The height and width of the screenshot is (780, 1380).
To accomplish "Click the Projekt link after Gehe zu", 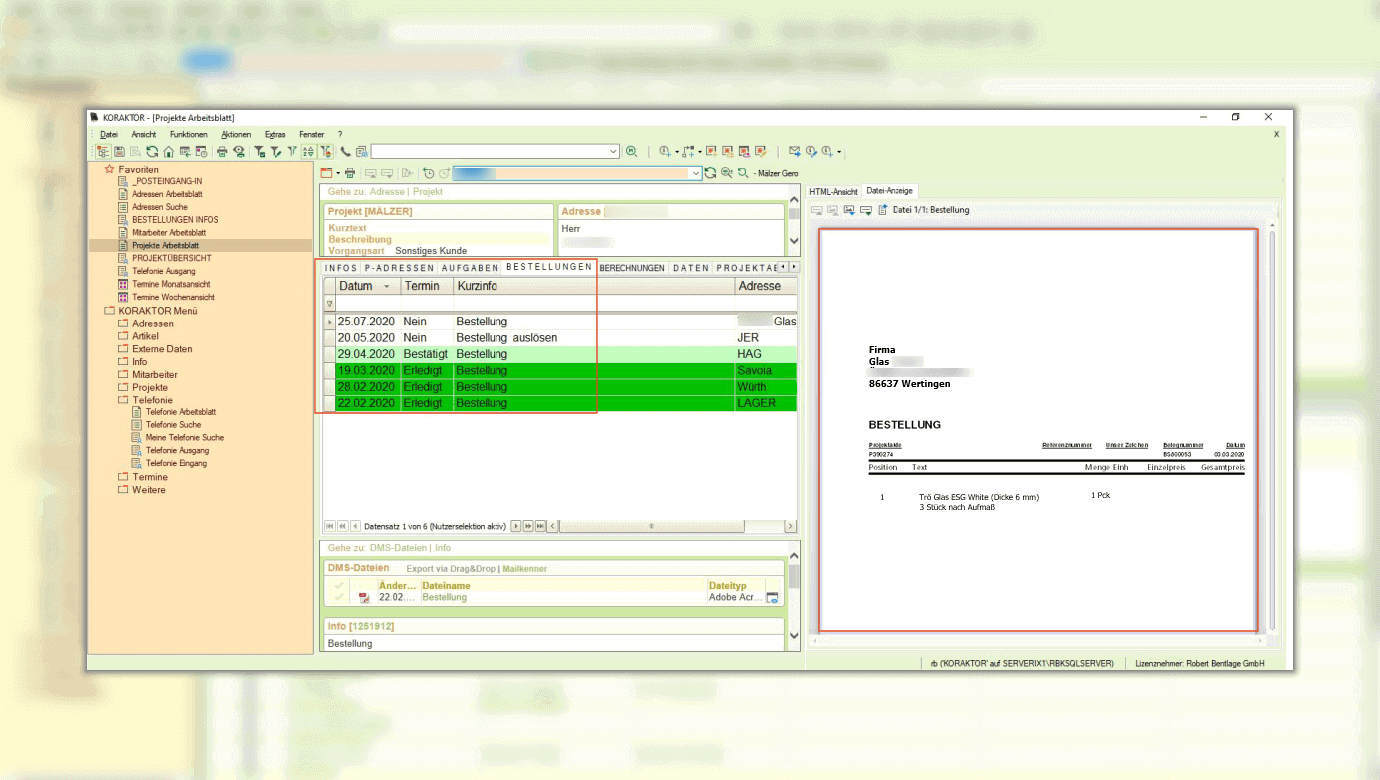I will point(427,191).
